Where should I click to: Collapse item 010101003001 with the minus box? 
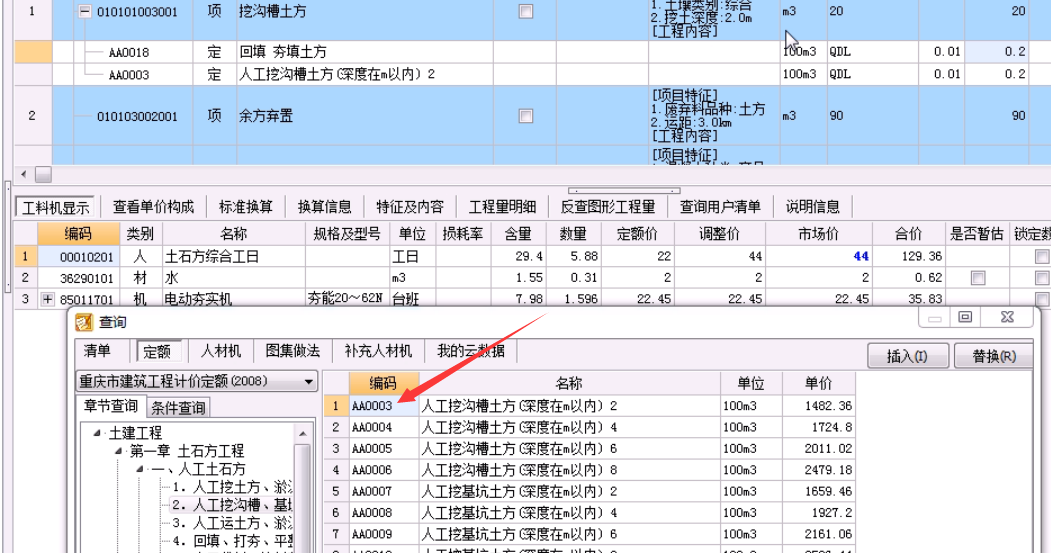[84, 11]
